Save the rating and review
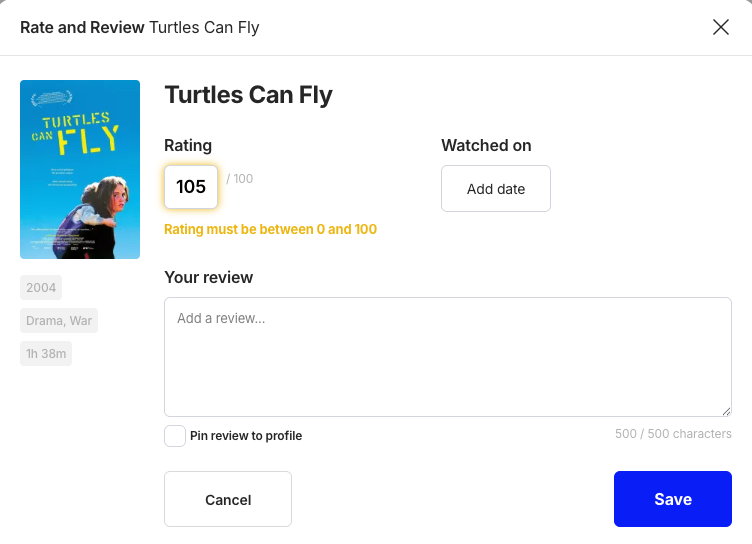 tap(673, 499)
